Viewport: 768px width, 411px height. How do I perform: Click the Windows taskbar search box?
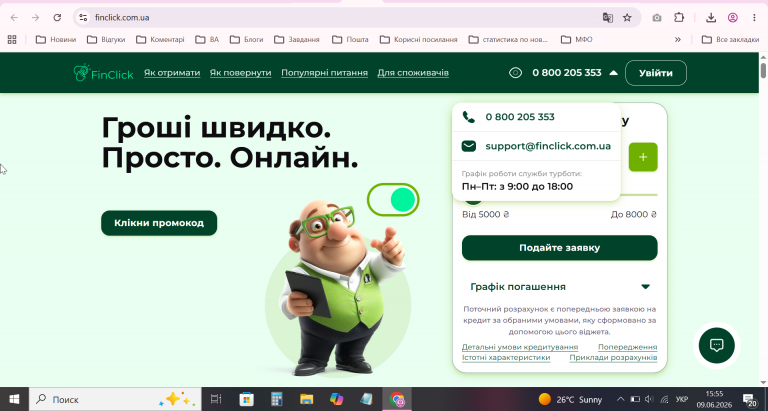(115, 399)
